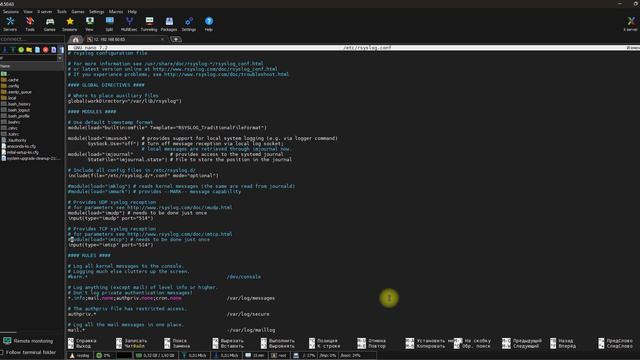Select the .cshrc file
The height and width of the screenshot is (360, 640).
pyautogui.click(x=9, y=128)
